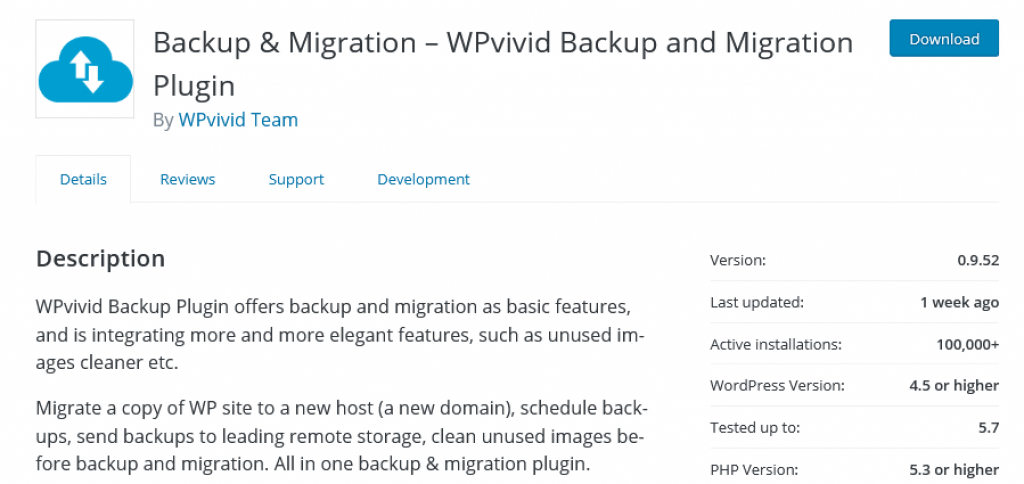The width and height of the screenshot is (1024, 484).
Task: Click the Active installations 100,000+ value
Action: [968, 344]
